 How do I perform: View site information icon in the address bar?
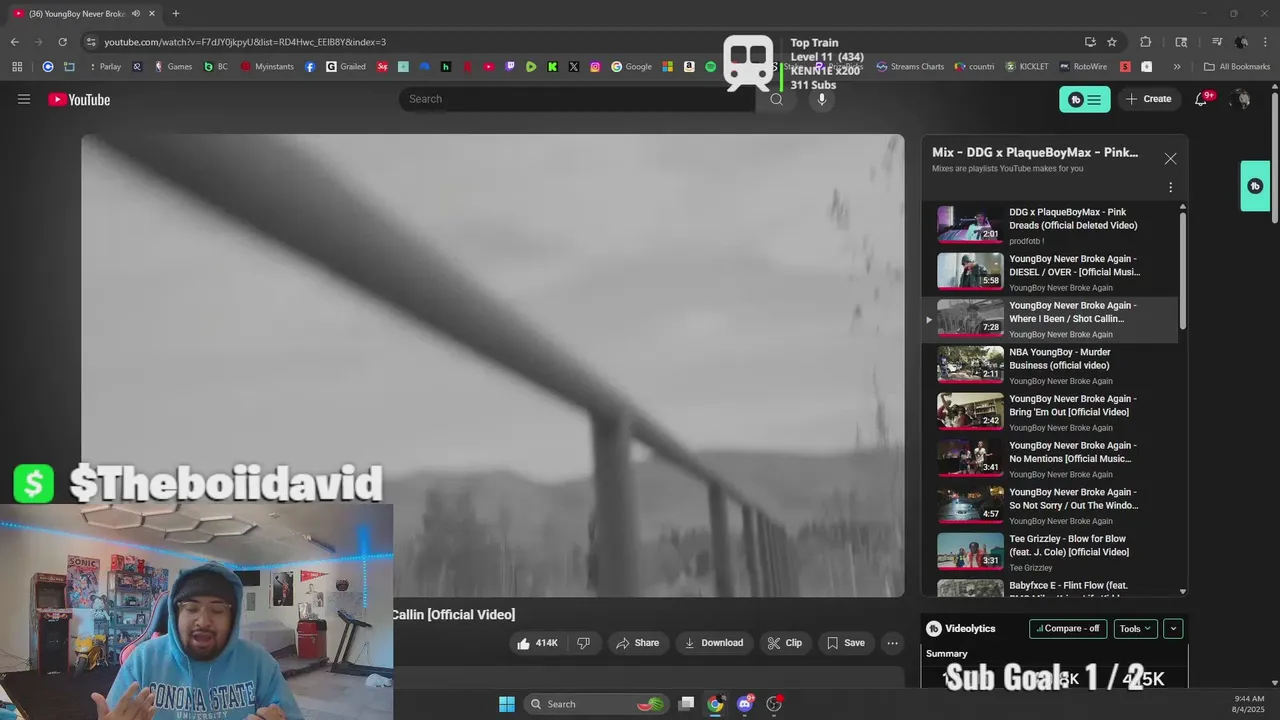[91, 42]
